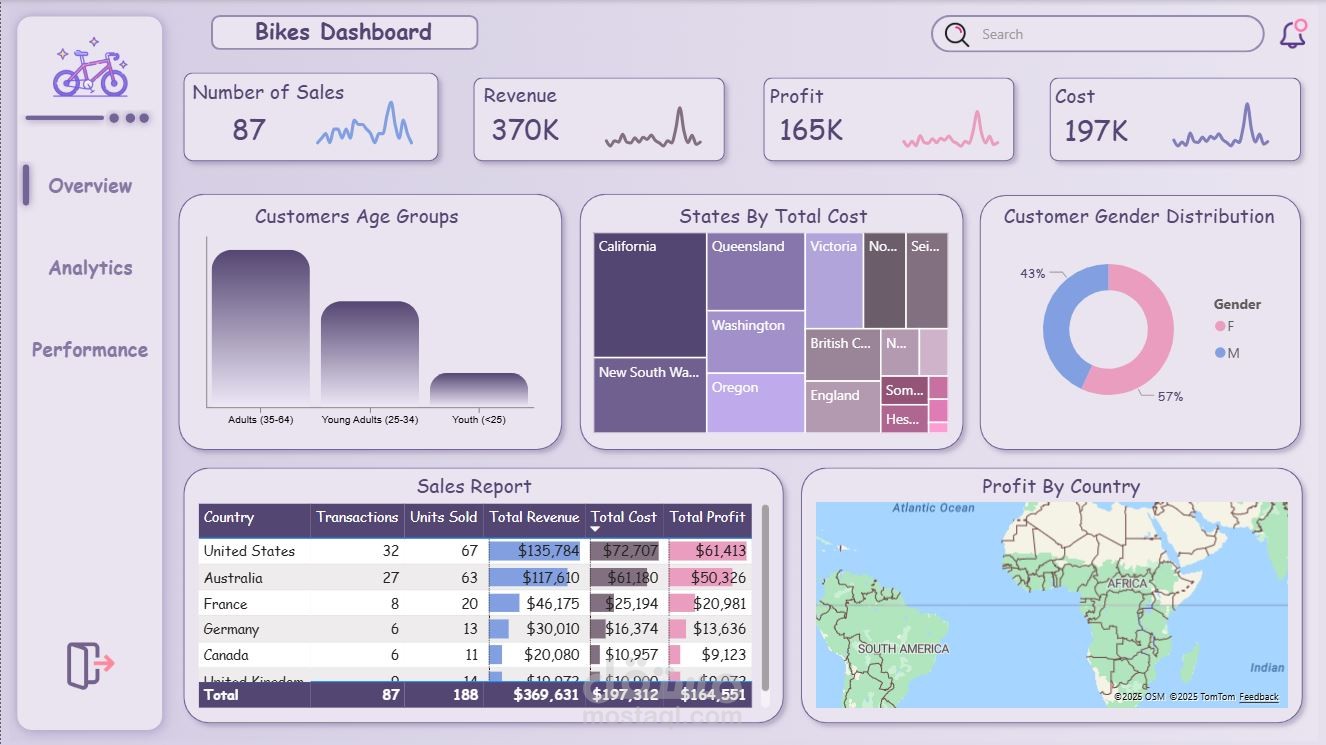Select the Germany table row
This screenshot has height=745, width=1326.
(x=475, y=629)
